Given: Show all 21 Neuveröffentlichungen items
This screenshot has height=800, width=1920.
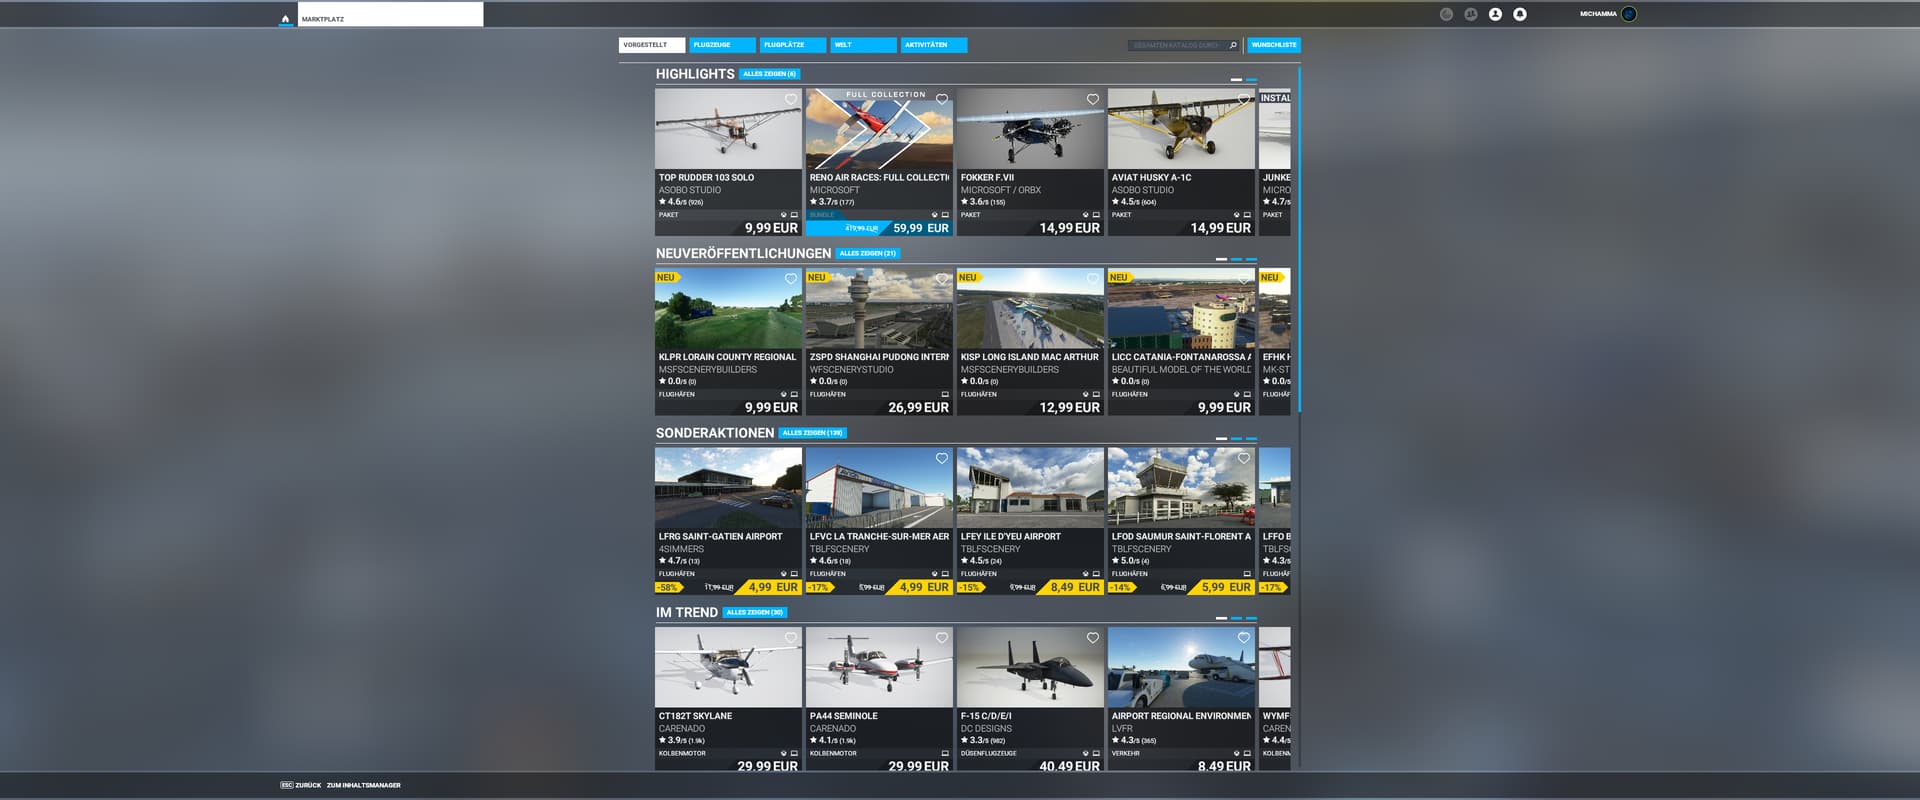Looking at the screenshot, I should click(x=868, y=253).
